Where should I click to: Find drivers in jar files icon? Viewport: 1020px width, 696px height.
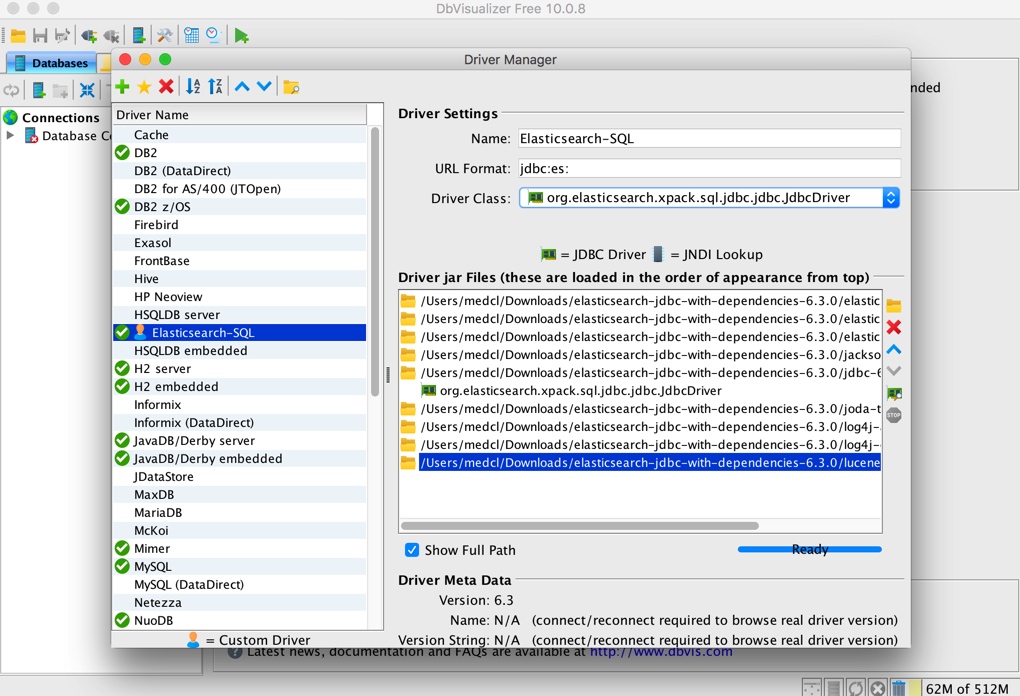pos(894,393)
